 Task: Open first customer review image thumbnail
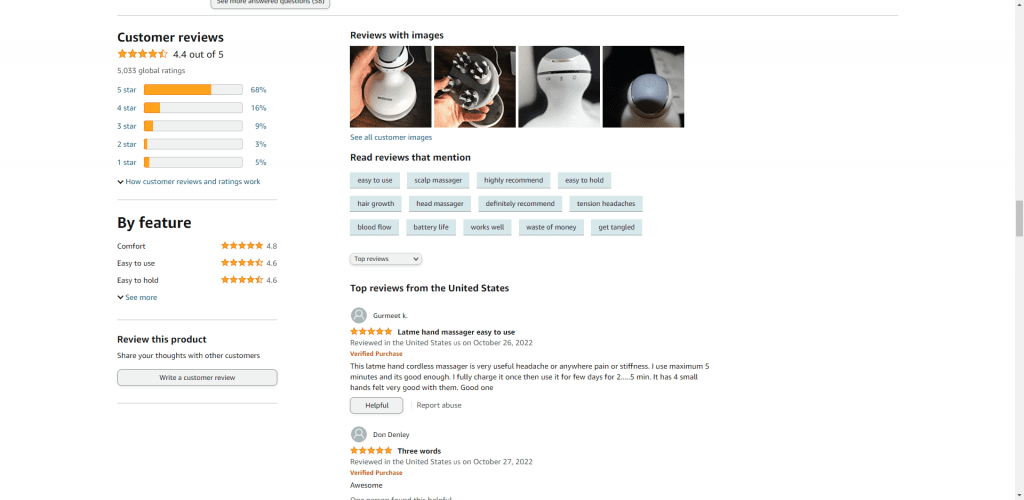(391, 86)
